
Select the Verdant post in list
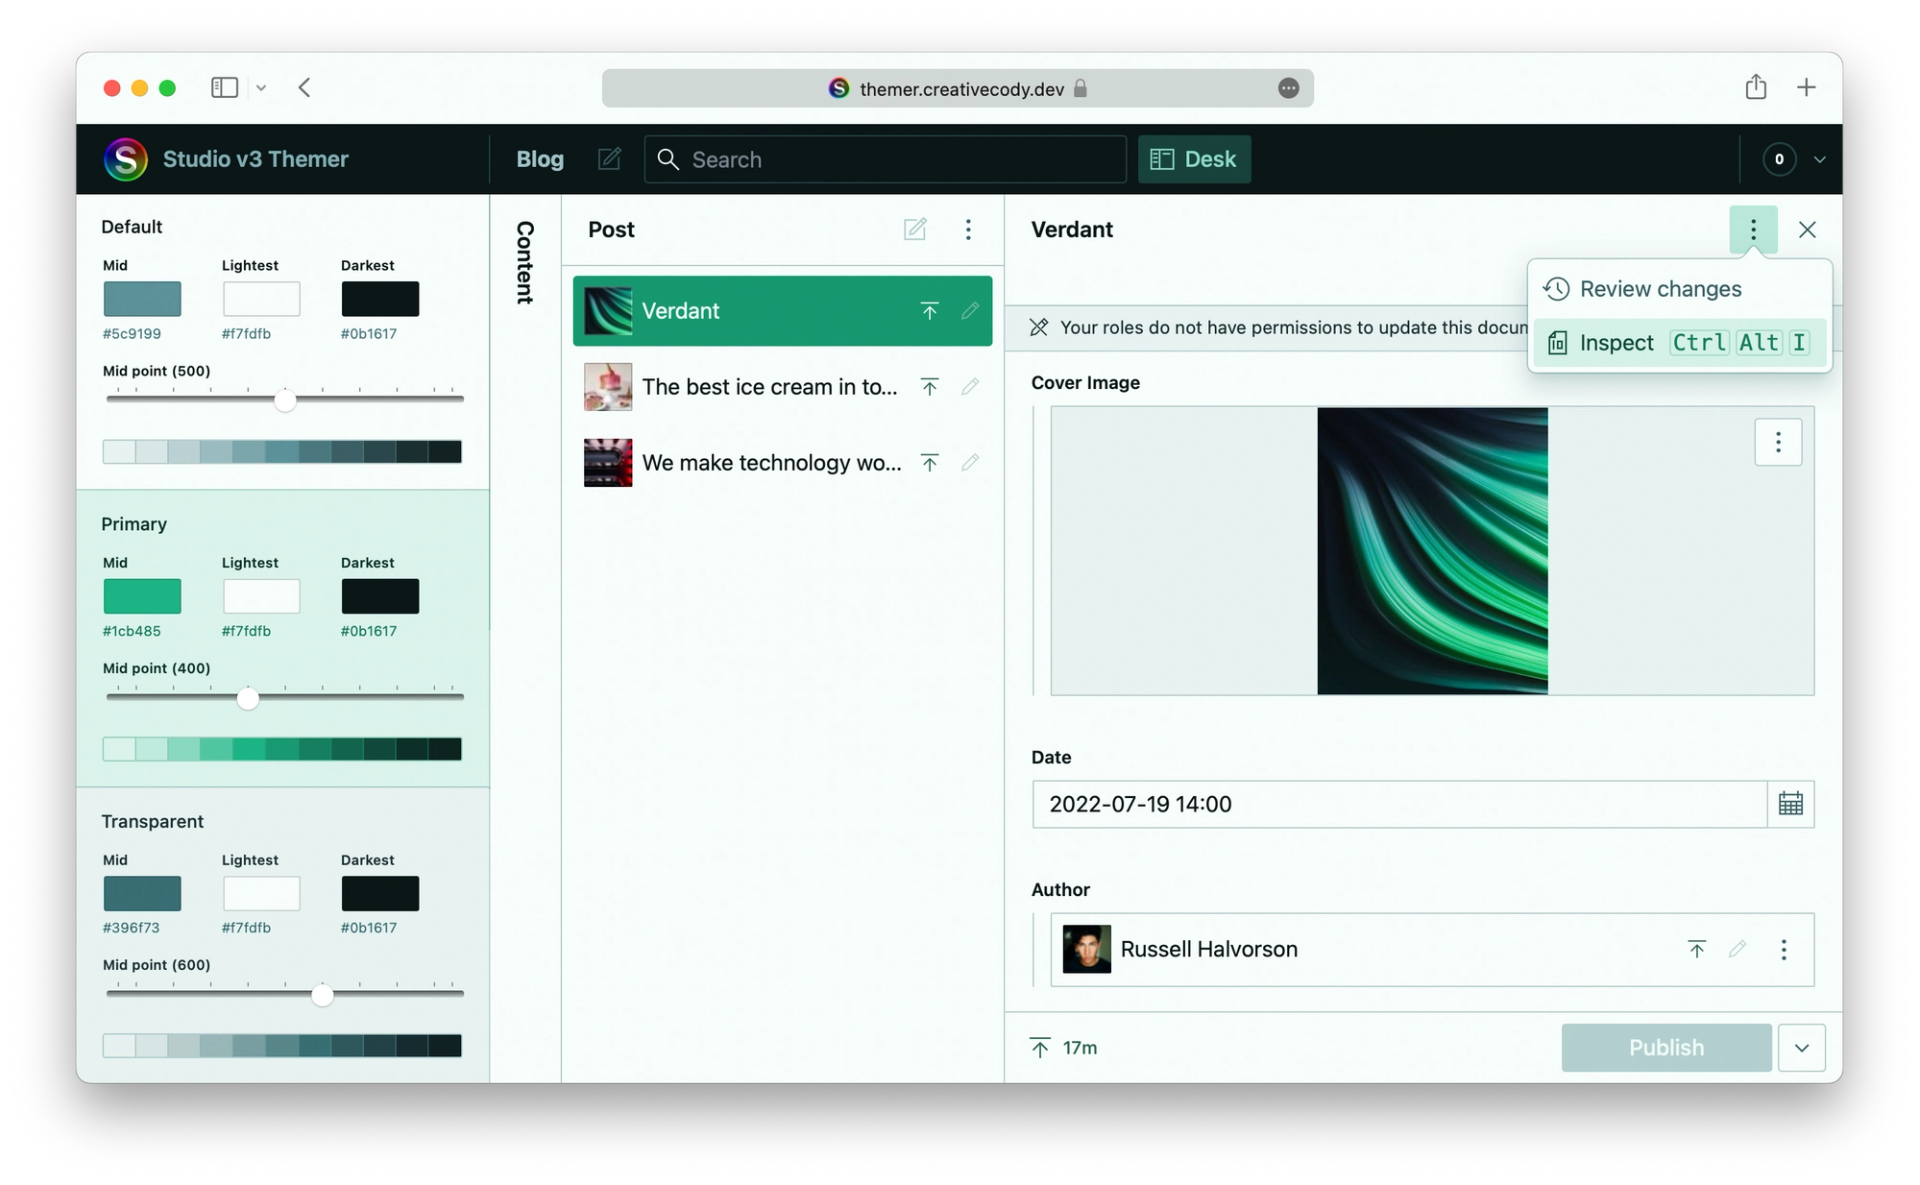point(782,311)
